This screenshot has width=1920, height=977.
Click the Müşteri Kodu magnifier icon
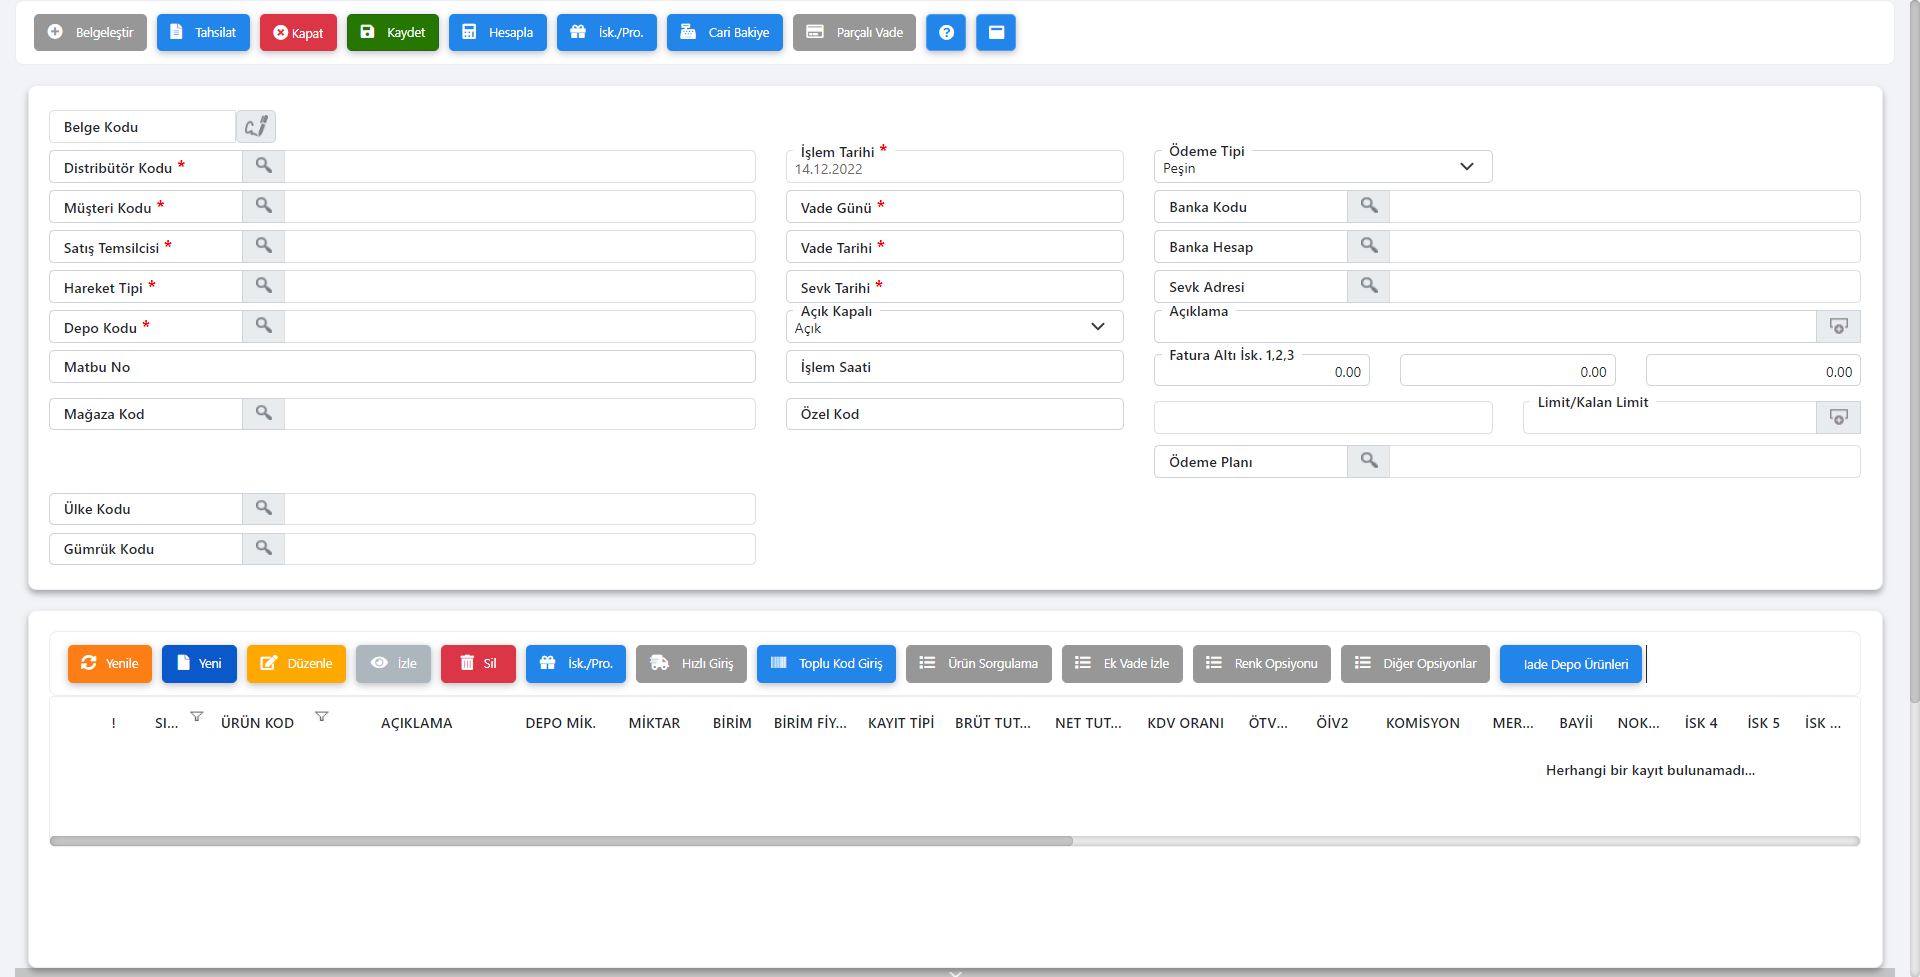click(263, 206)
